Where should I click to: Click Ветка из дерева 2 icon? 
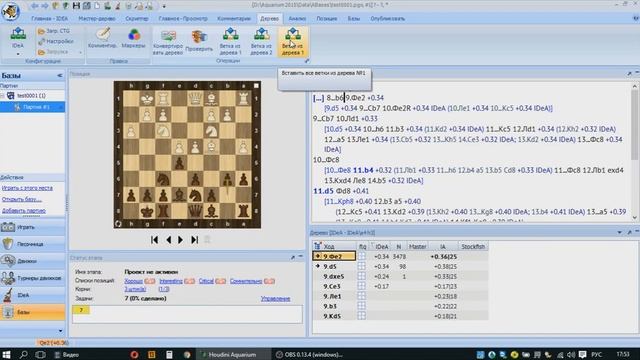tap(261, 41)
